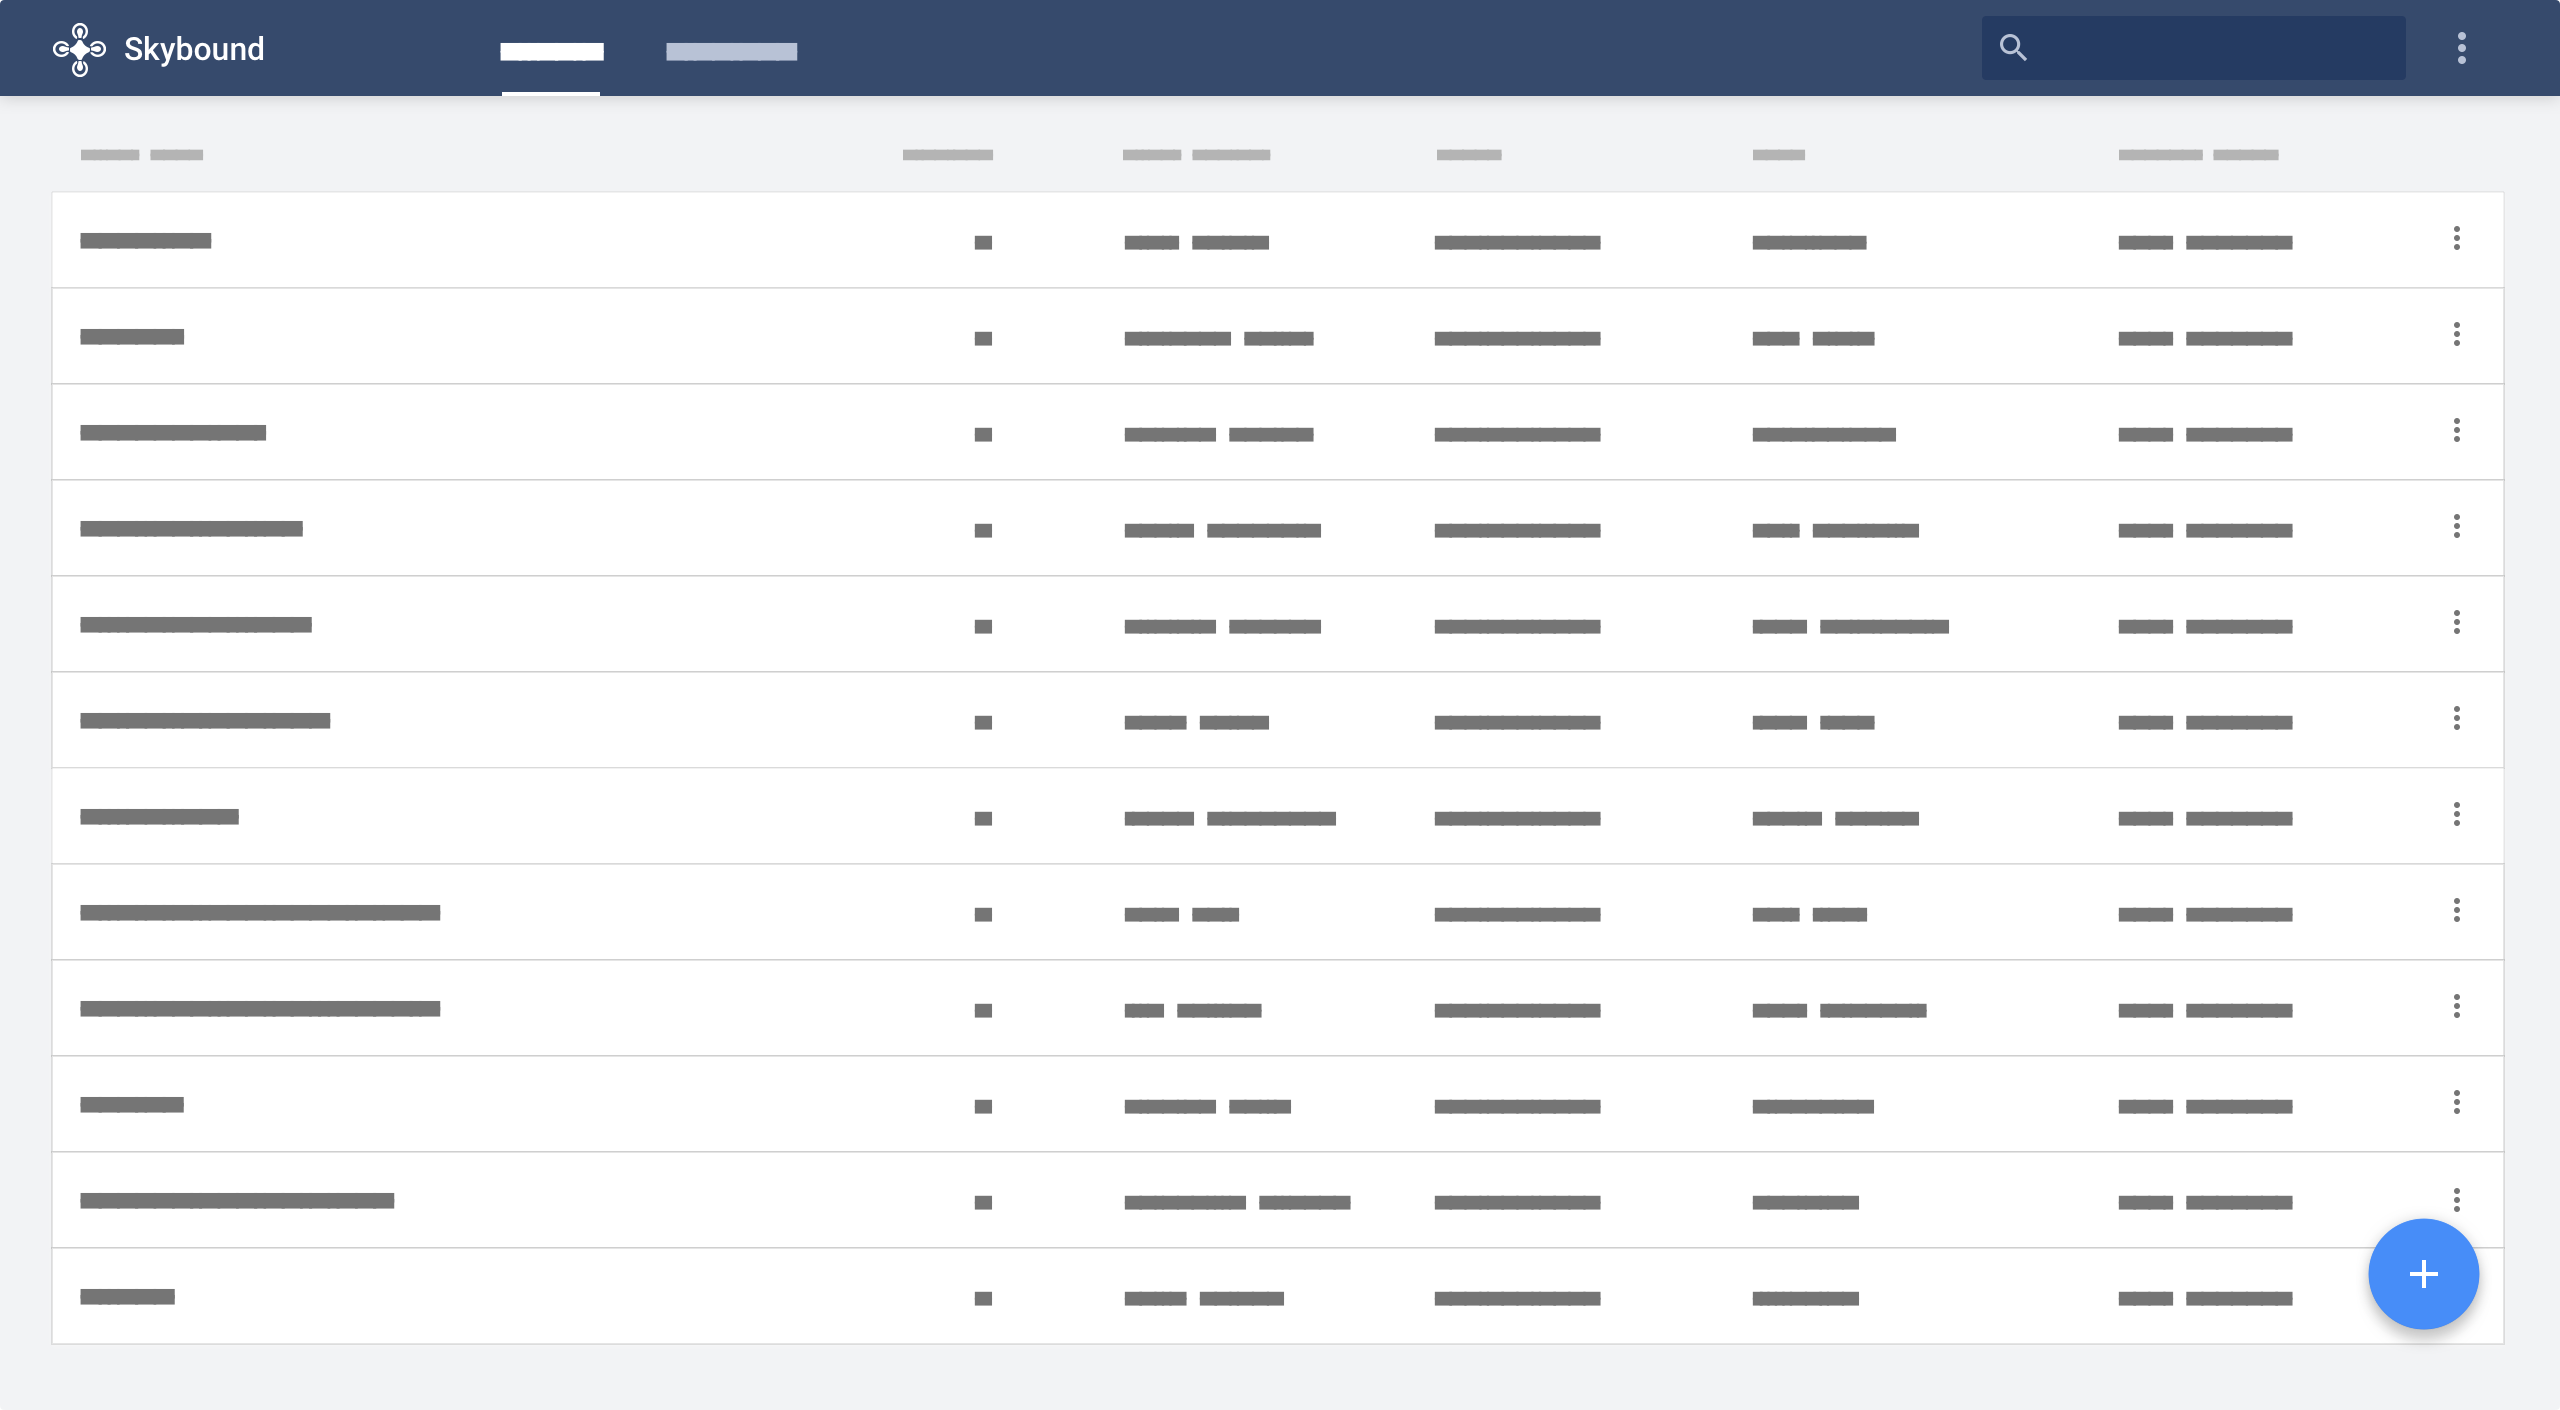This screenshot has width=2560, height=1410.
Task: Add a new entry with plus button
Action: pyautogui.click(x=2424, y=1274)
